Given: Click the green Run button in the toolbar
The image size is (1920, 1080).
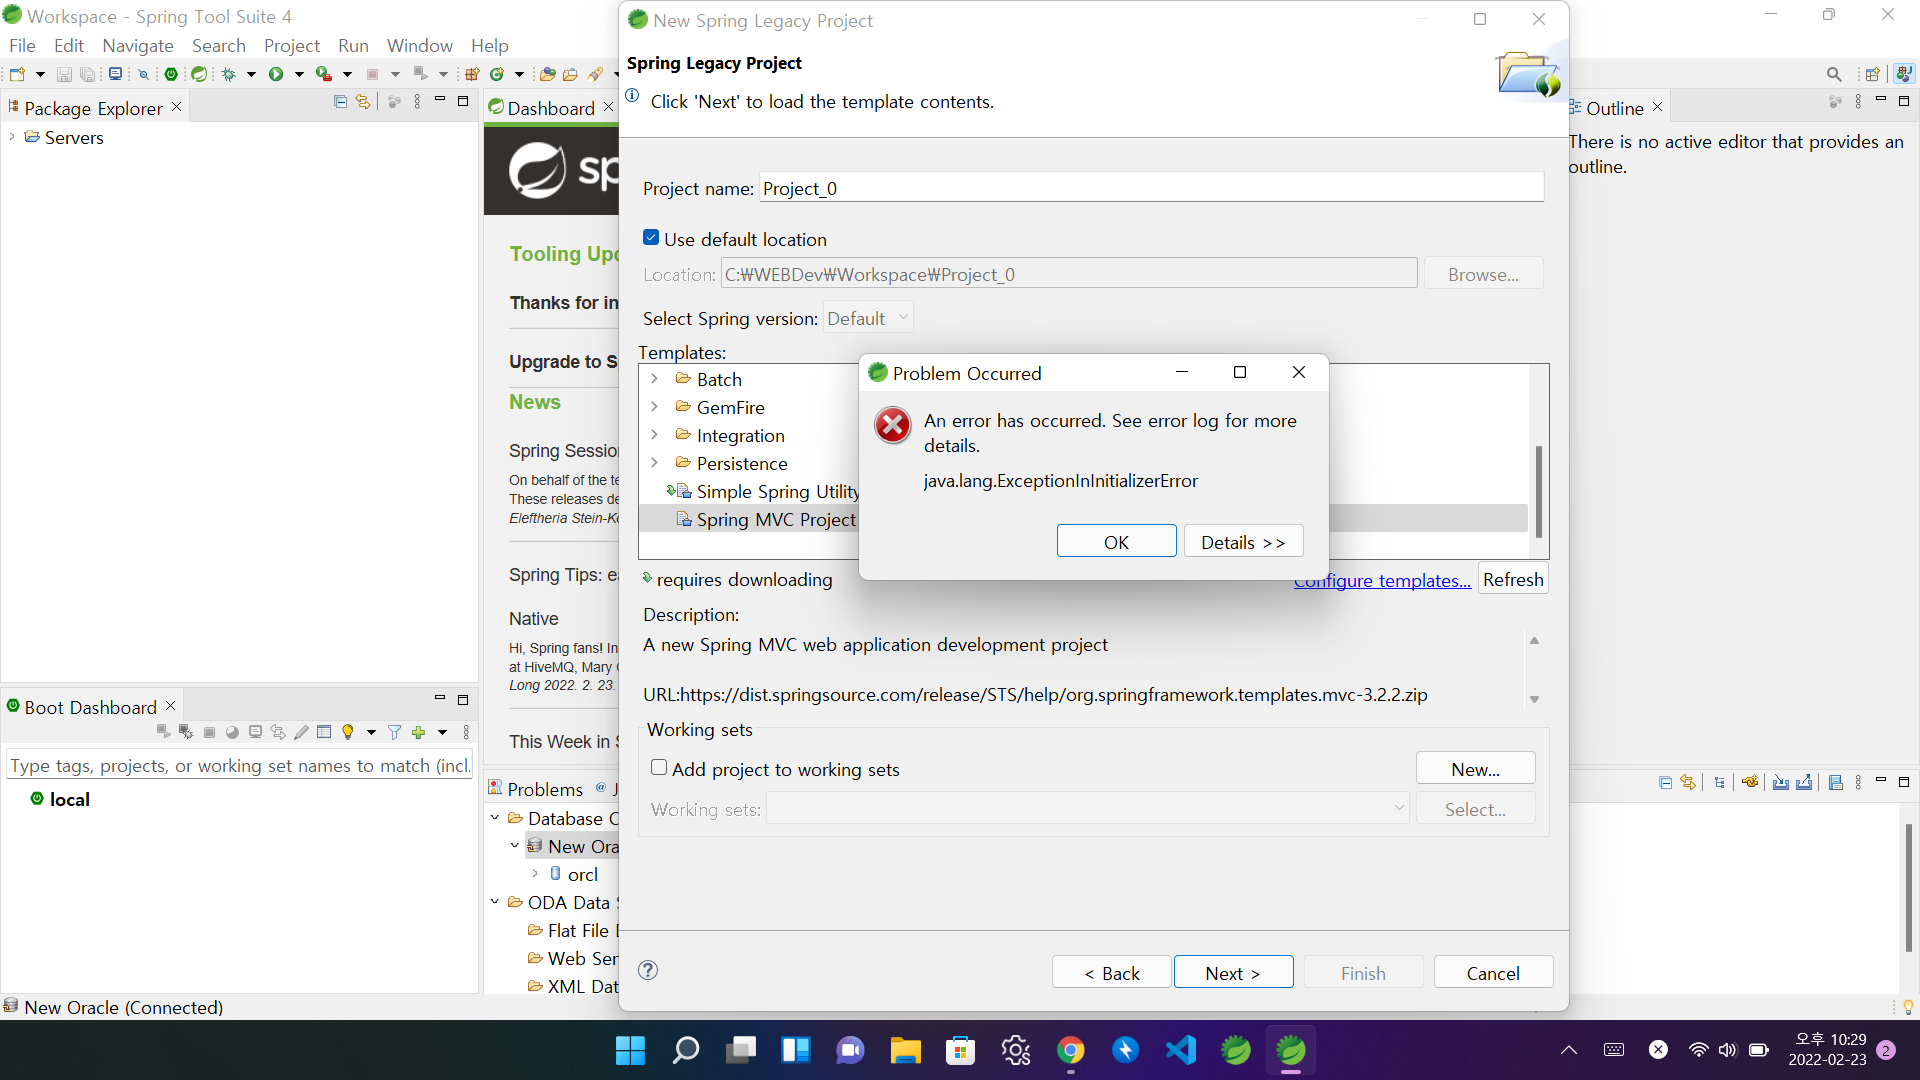Looking at the screenshot, I should 276,74.
